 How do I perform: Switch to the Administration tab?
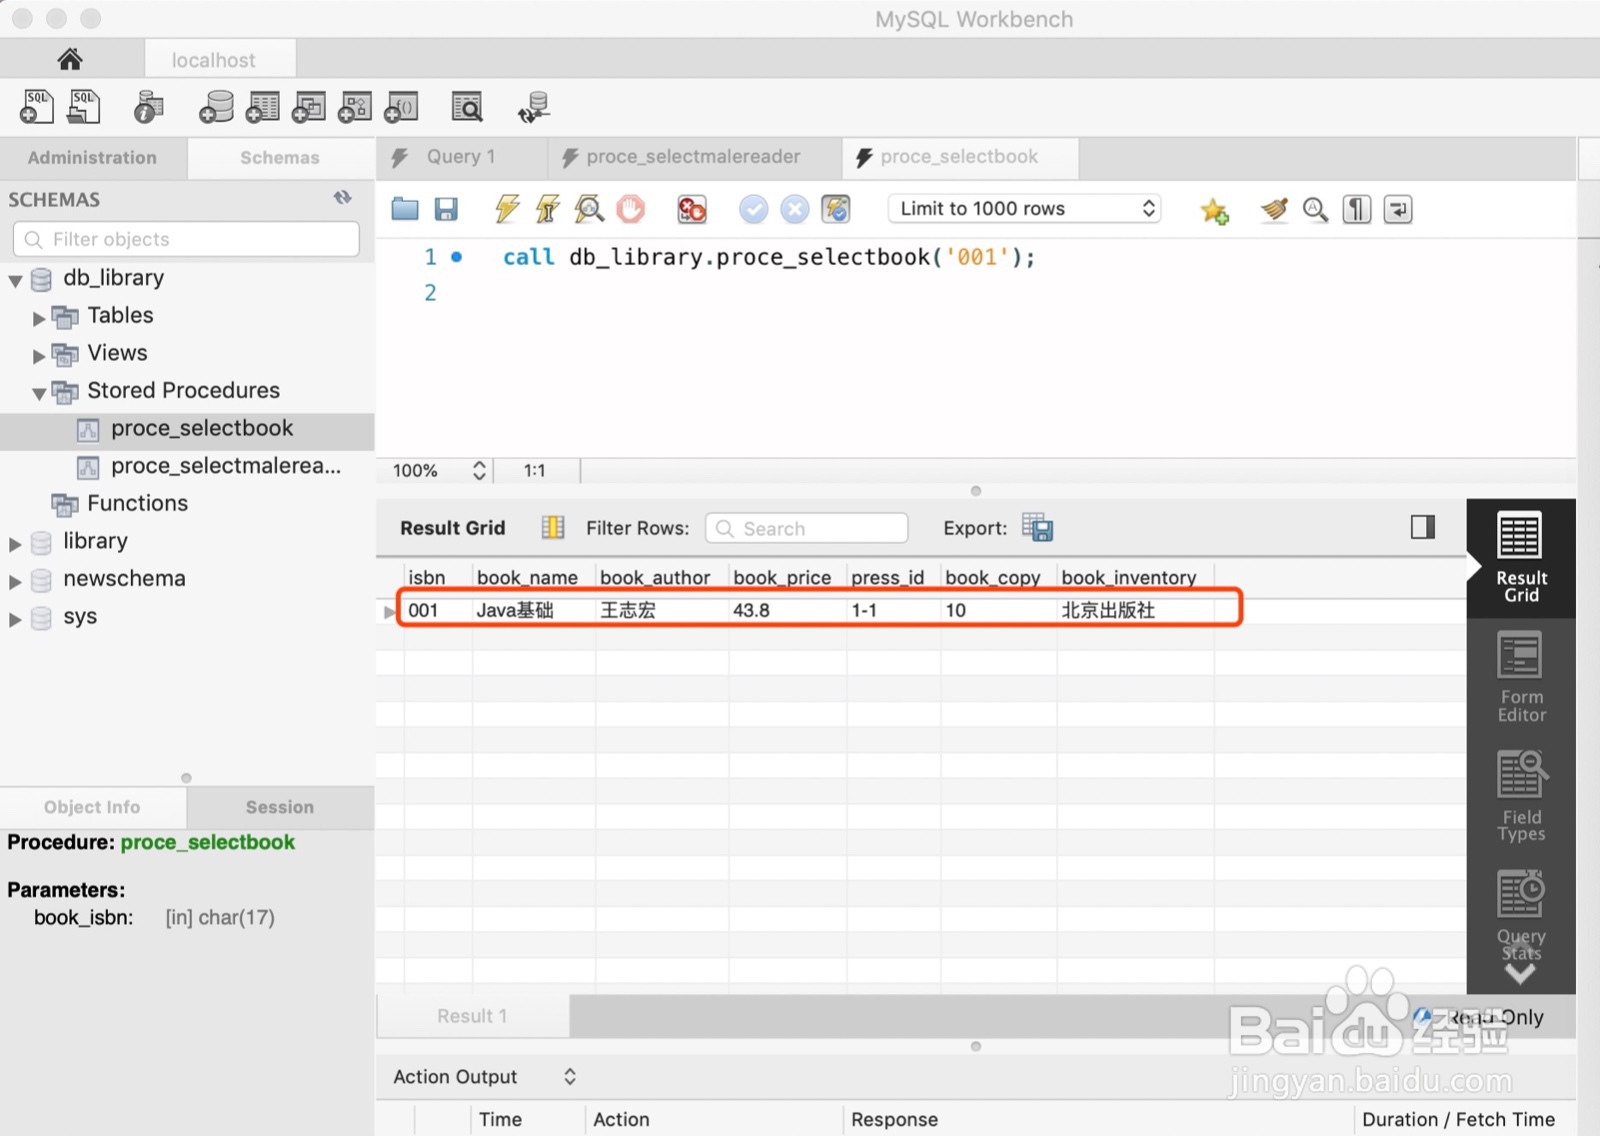coord(92,157)
